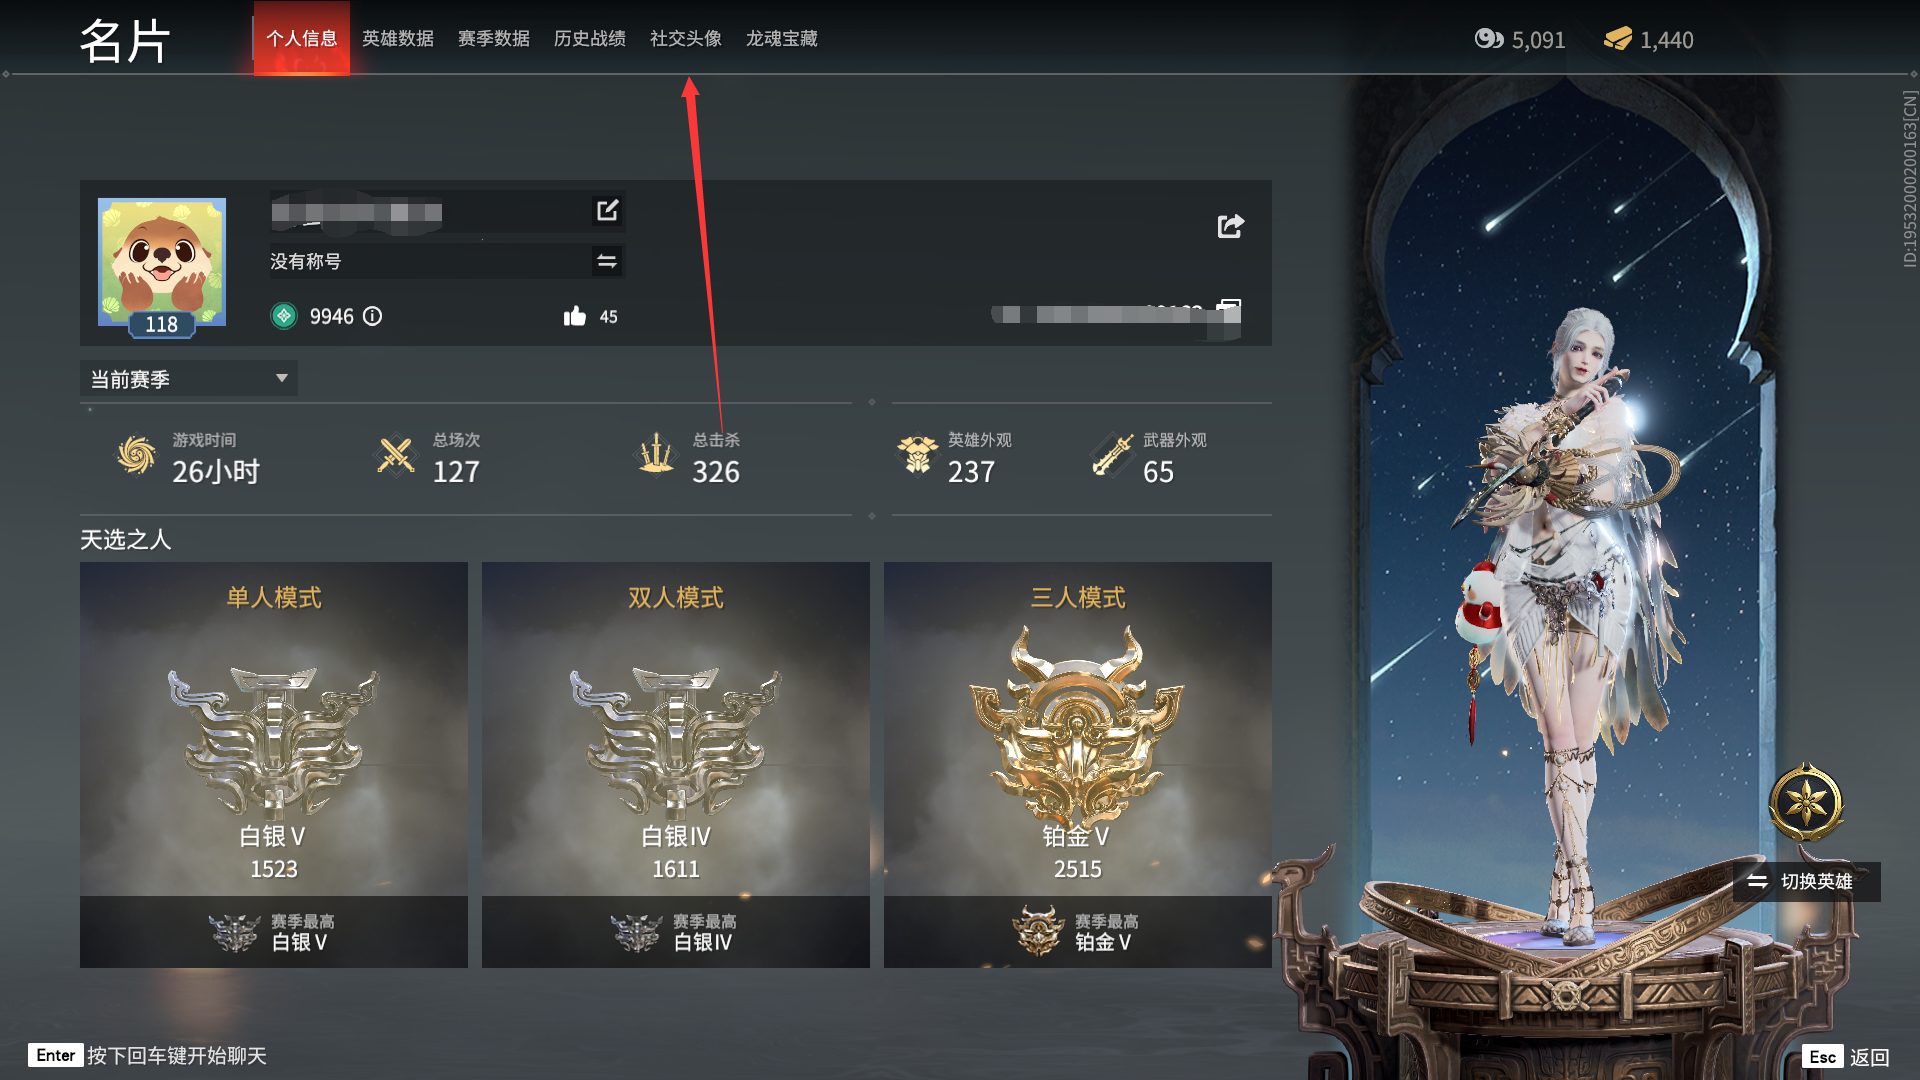Open the 历史战绩 tab

click(590, 38)
